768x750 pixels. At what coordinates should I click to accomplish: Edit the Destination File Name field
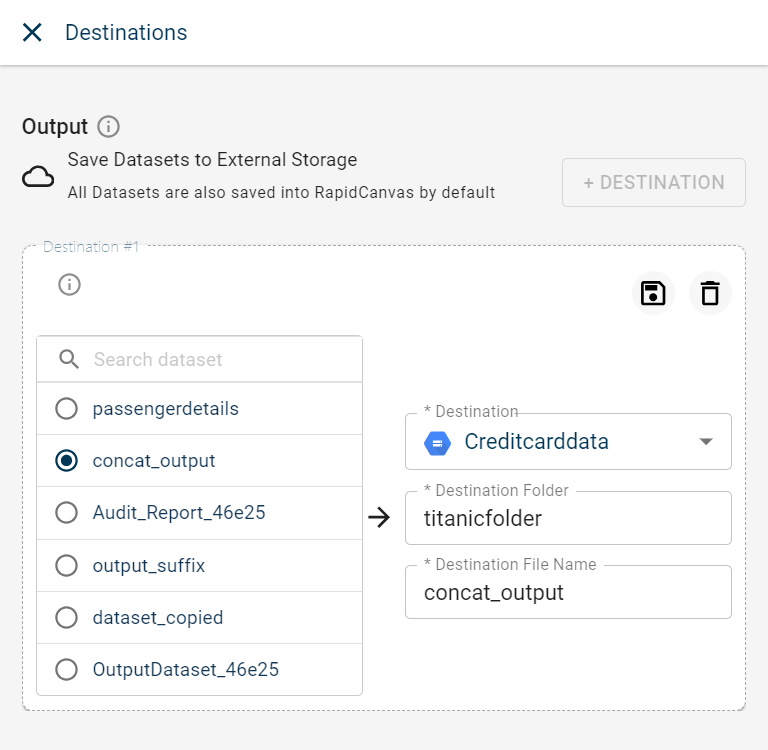point(568,593)
